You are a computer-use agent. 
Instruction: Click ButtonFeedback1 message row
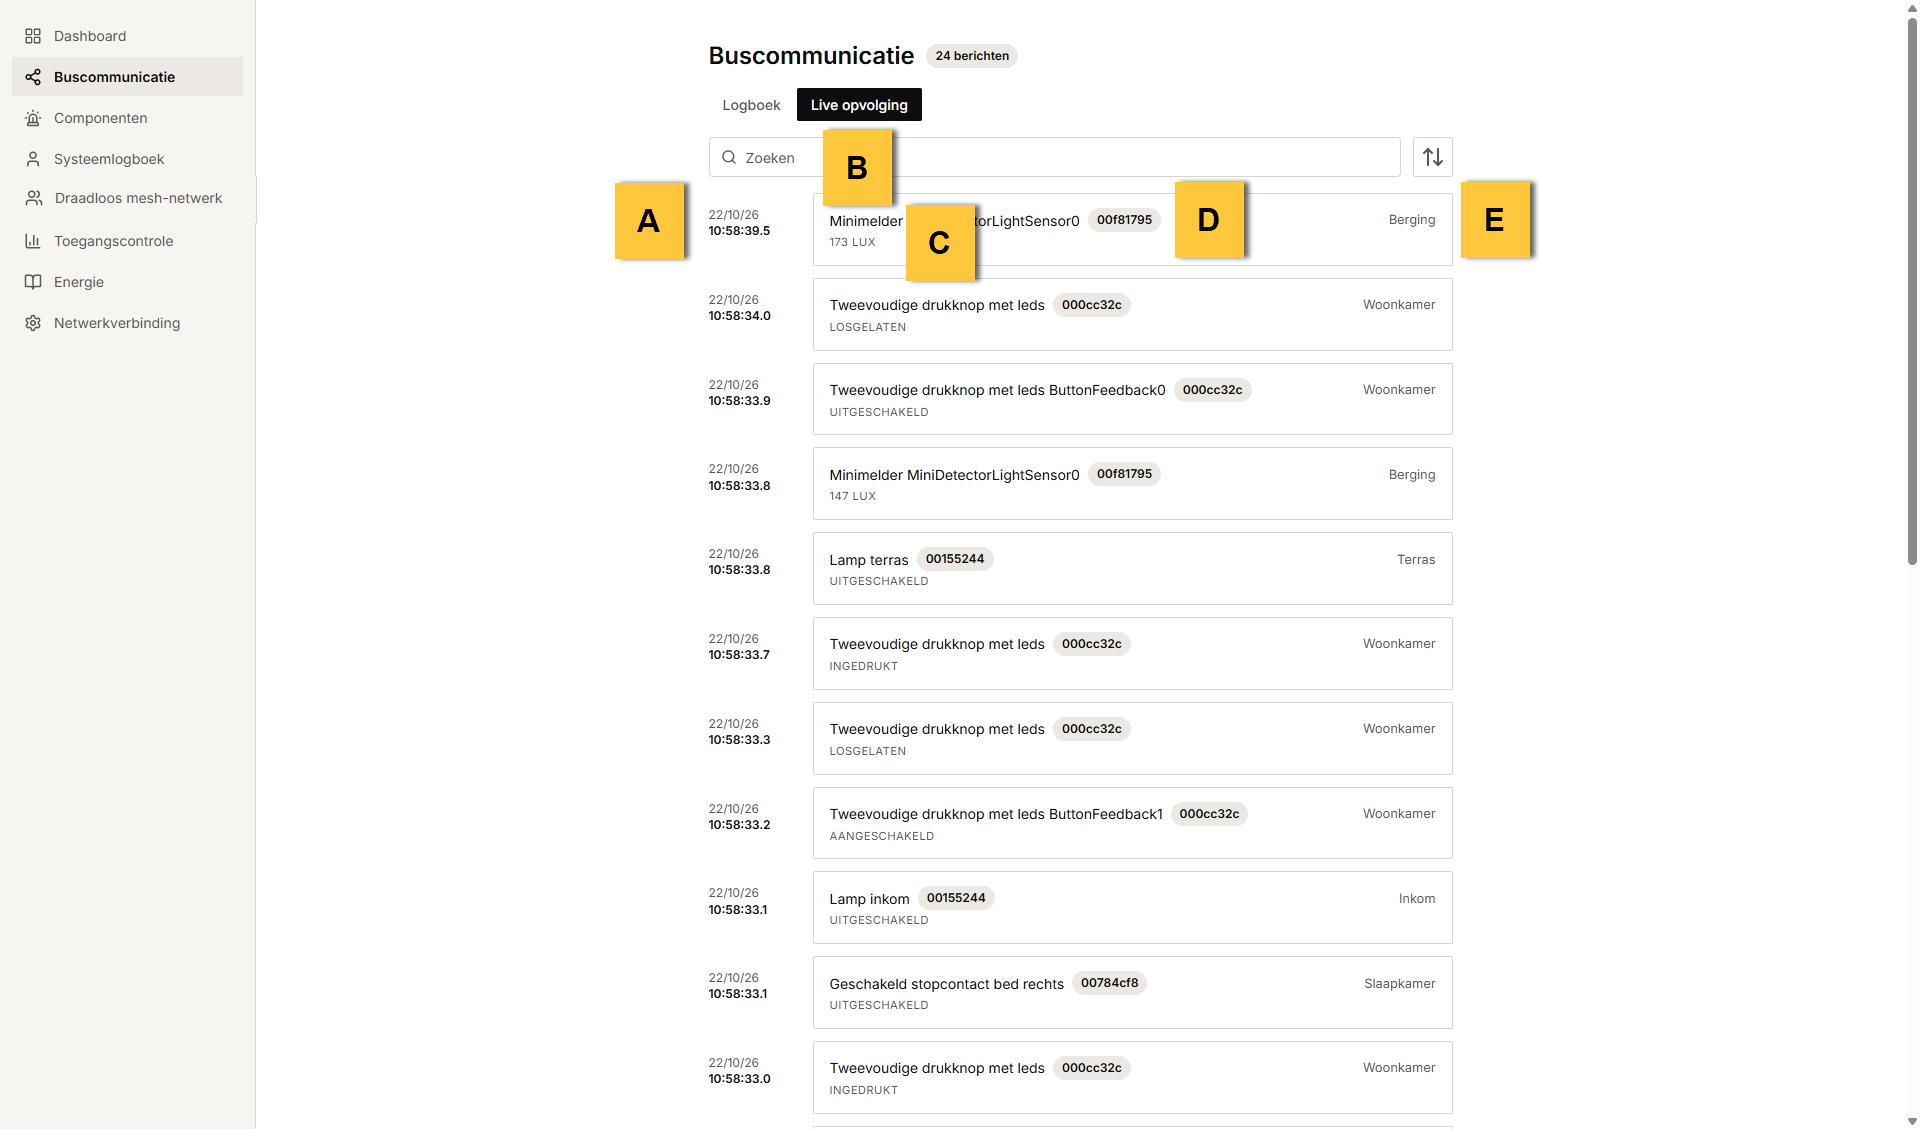(1132, 823)
